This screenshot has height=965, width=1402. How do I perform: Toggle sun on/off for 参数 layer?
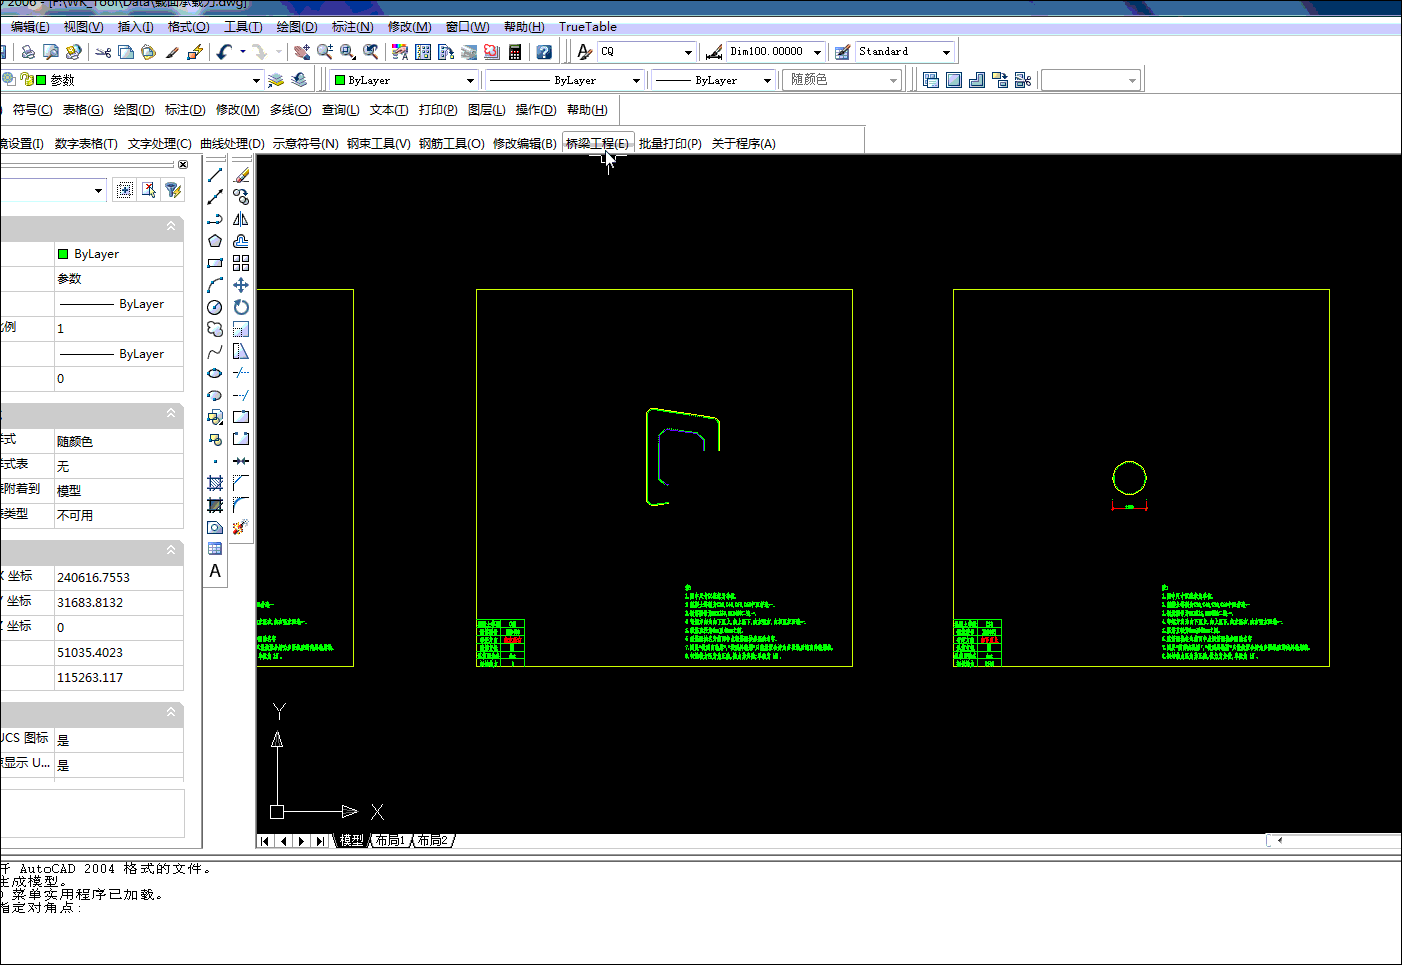[9, 80]
